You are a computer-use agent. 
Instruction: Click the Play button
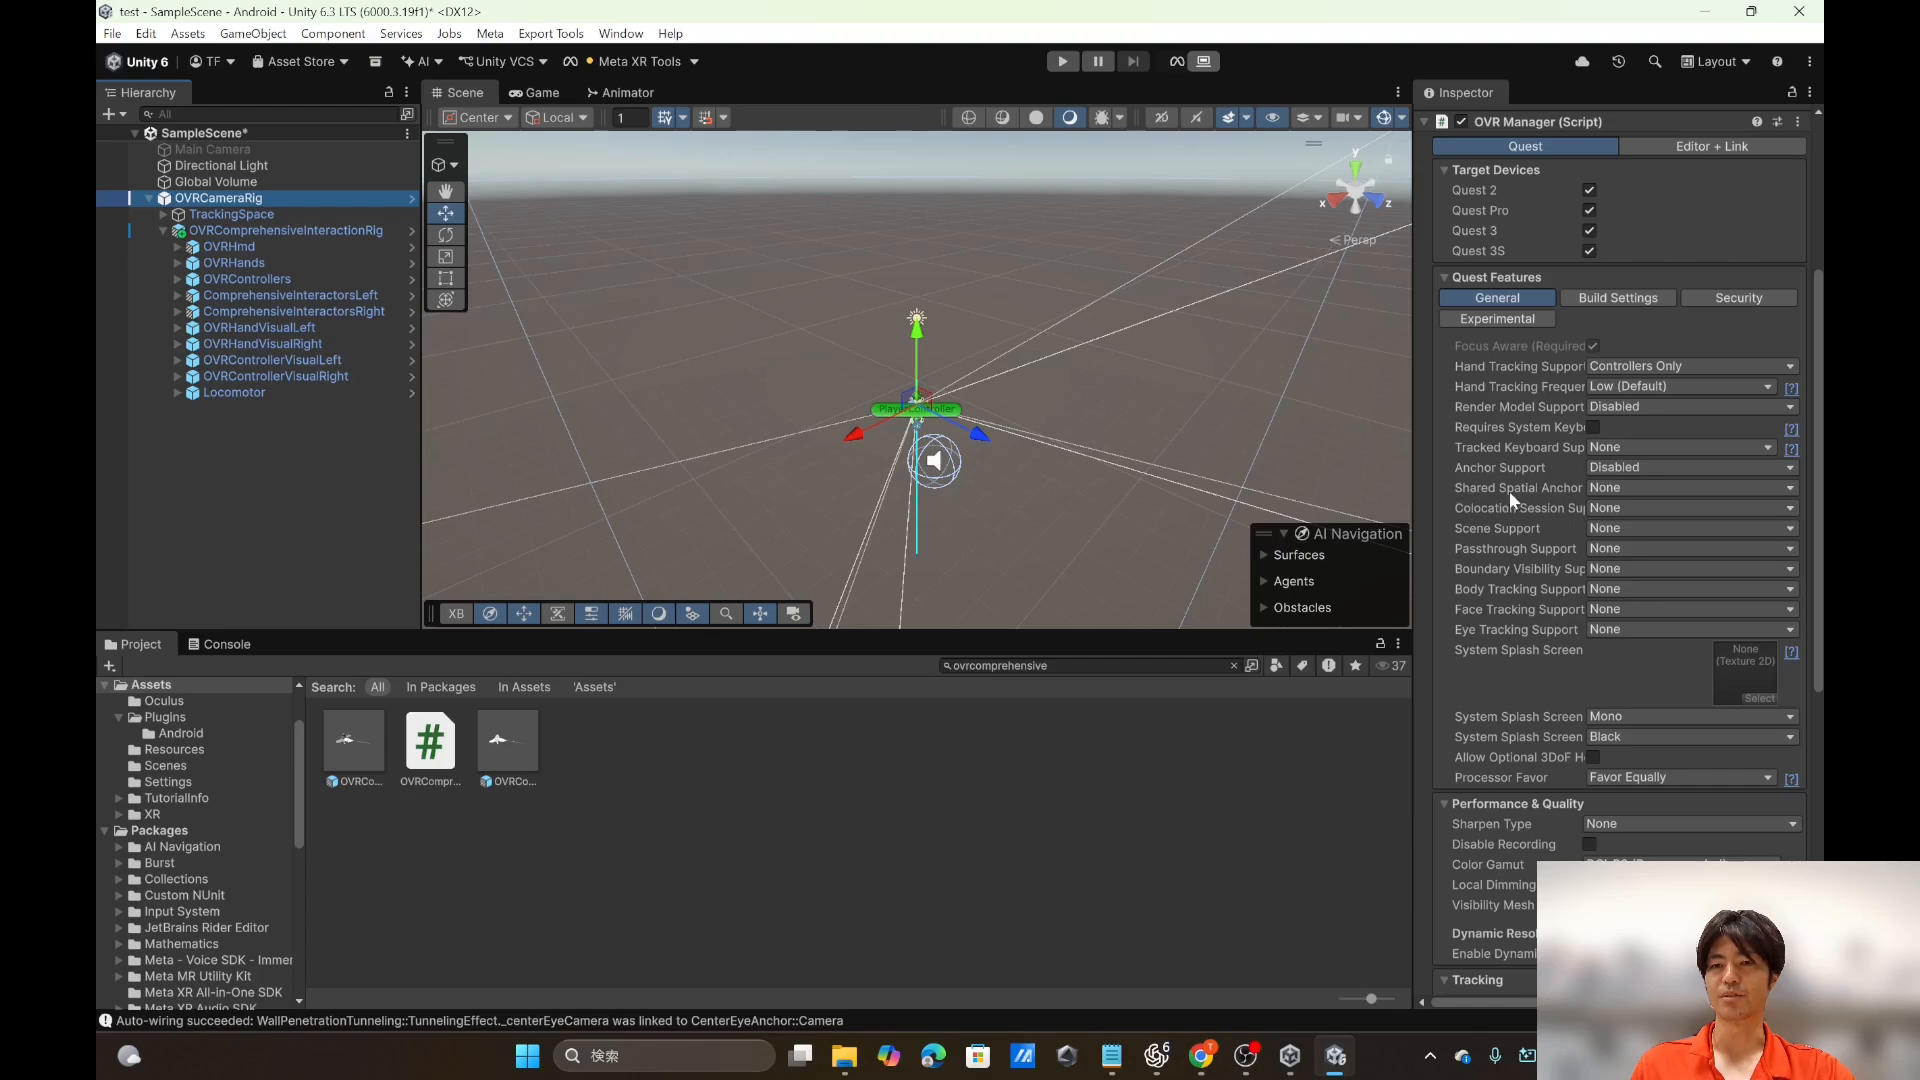click(1062, 61)
